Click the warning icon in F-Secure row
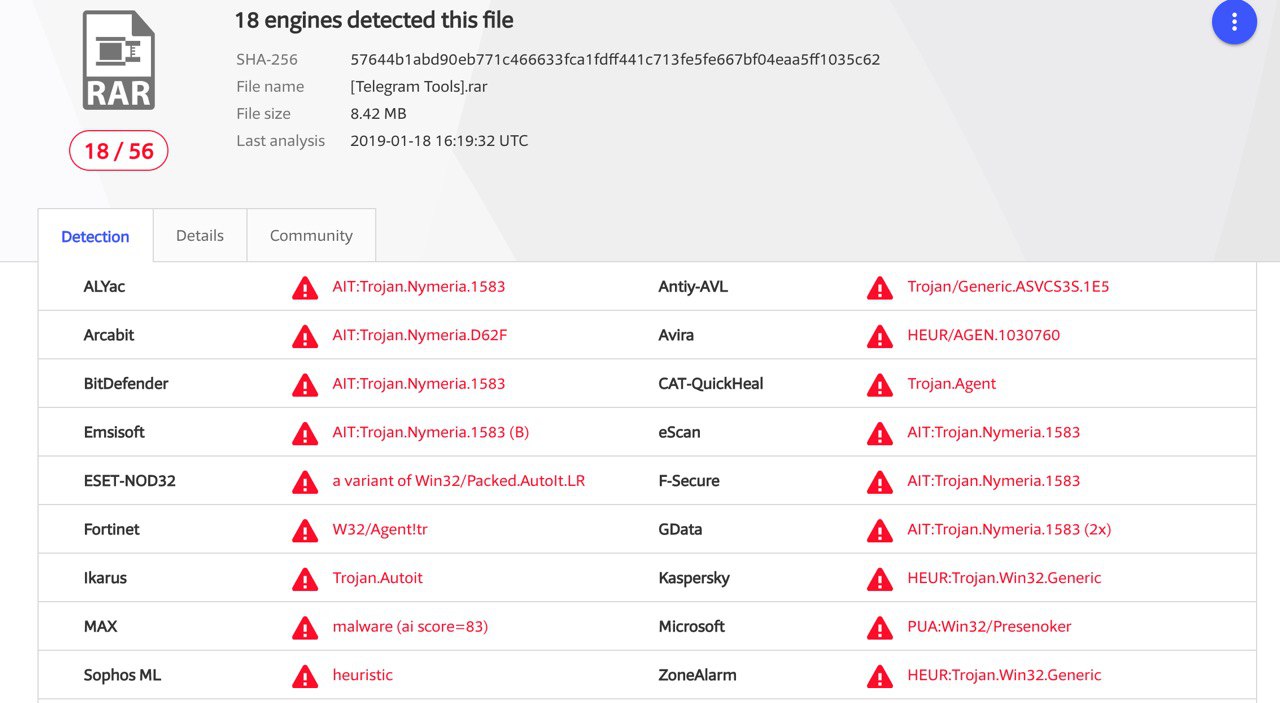 880,482
